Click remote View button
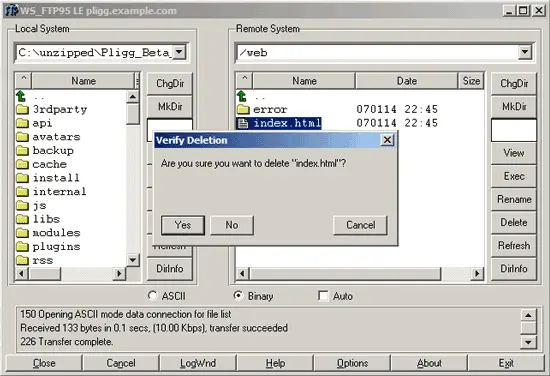 (x=514, y=153)
